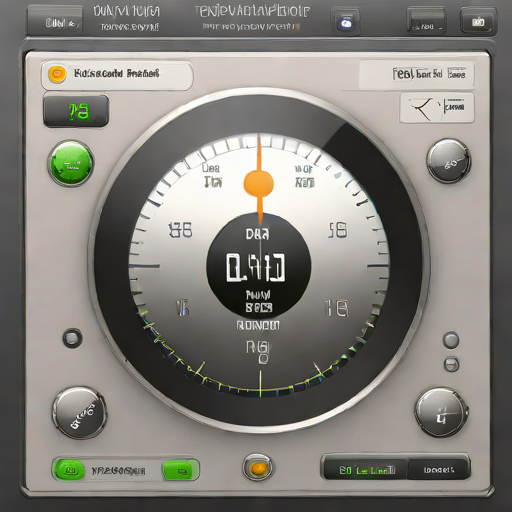Click the needle graph icon box
This screenshot has width=512, height=512.
click(x=437, y=108)
